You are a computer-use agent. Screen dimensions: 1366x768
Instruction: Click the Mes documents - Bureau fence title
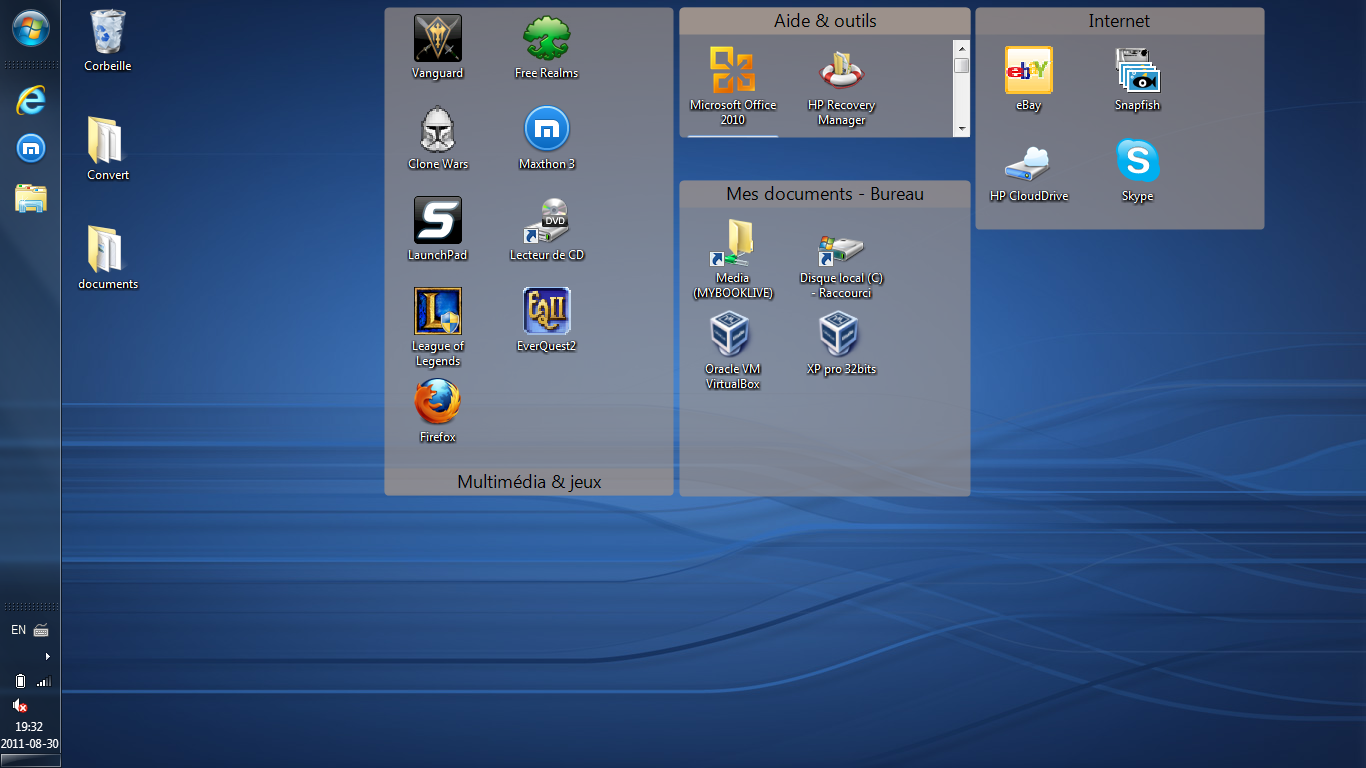pos(825,194)
